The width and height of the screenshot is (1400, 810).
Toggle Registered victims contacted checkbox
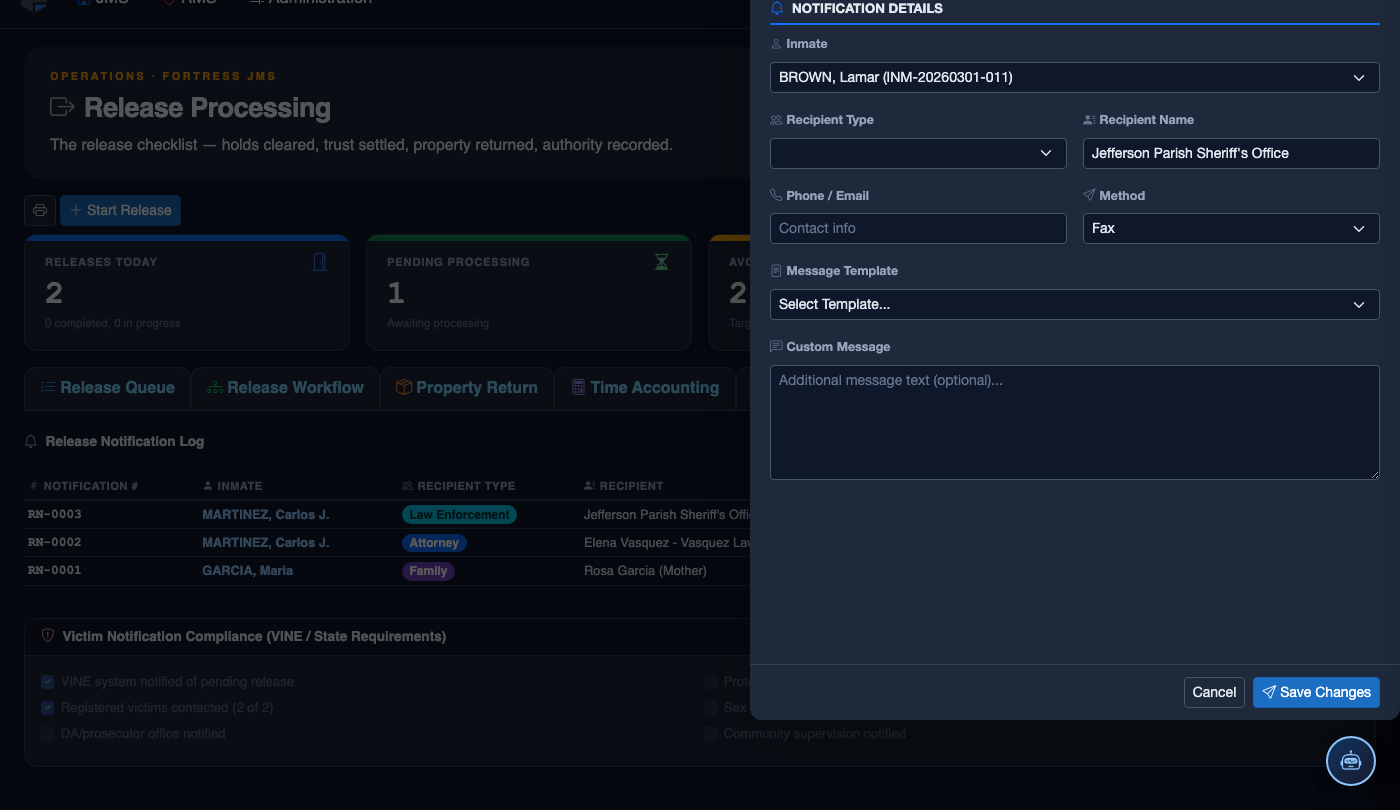48,708
